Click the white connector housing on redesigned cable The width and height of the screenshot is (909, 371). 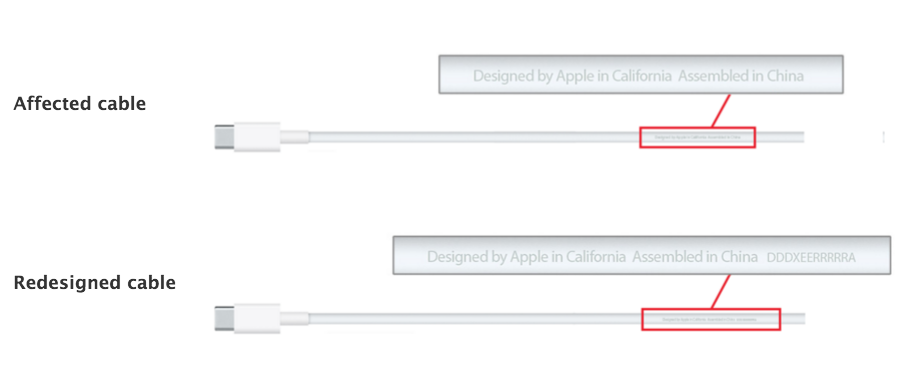(257, 318)
